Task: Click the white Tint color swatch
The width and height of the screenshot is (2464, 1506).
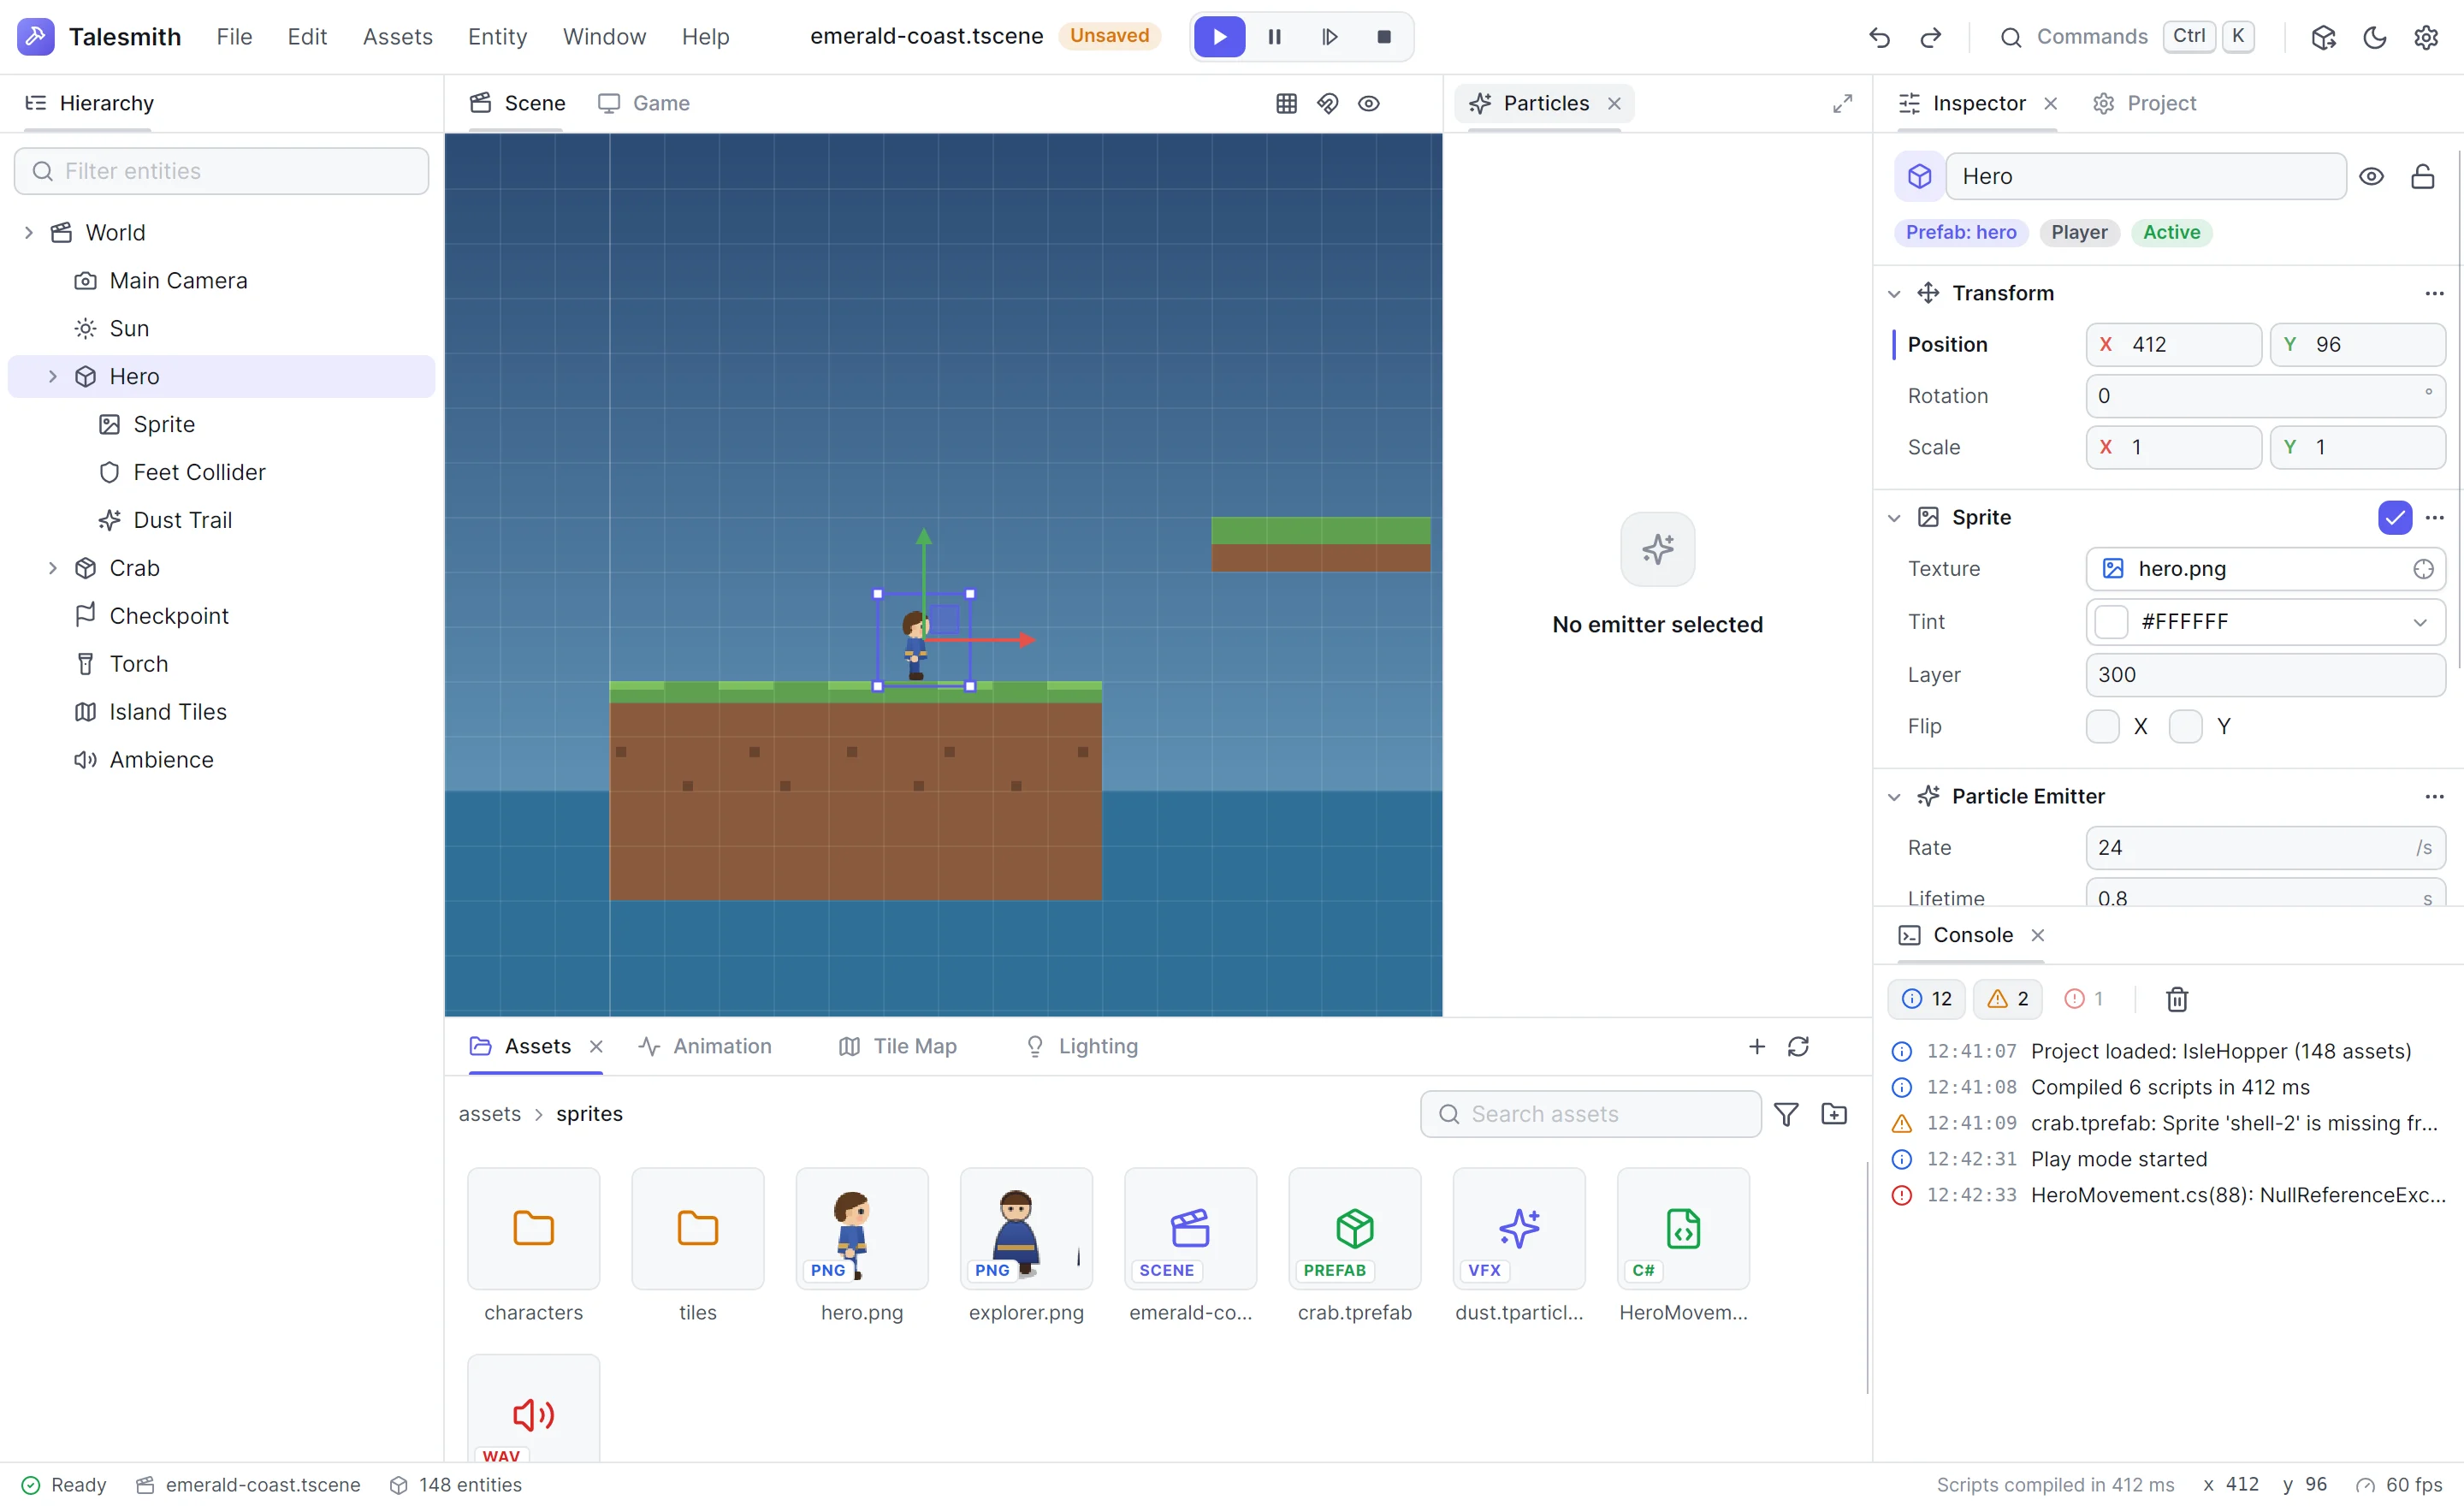Action: point(2111,622)
